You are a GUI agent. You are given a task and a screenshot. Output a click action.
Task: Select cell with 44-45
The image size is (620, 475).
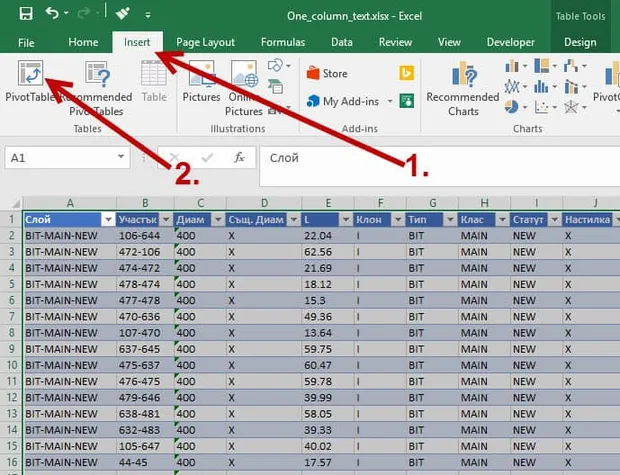pos(145,463)
